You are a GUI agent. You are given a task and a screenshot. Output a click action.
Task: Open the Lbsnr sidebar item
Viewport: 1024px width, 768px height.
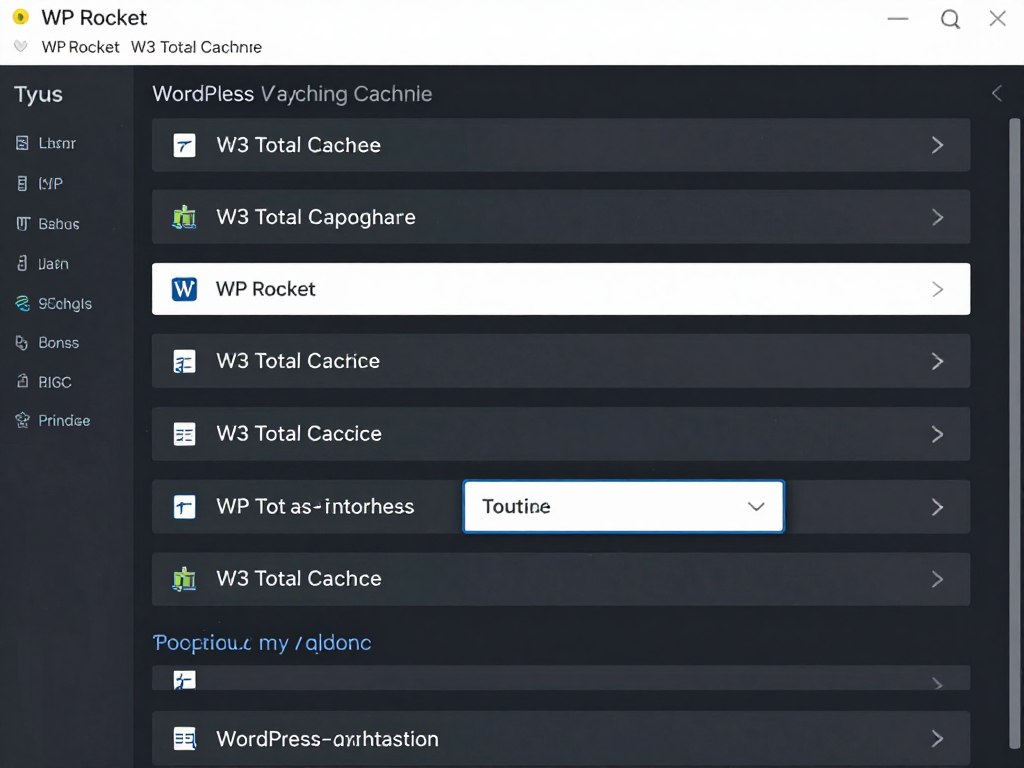point(57,143)
